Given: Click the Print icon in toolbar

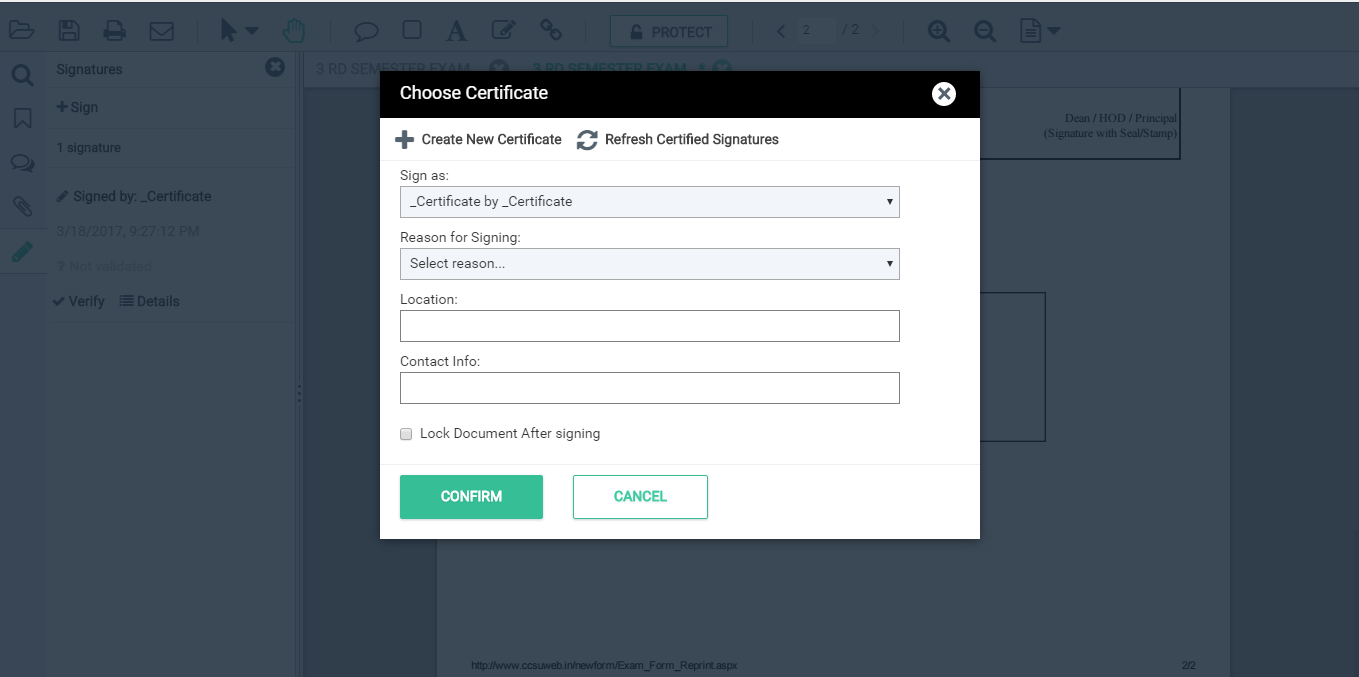Looking at the screenshot, I should 115,31.
